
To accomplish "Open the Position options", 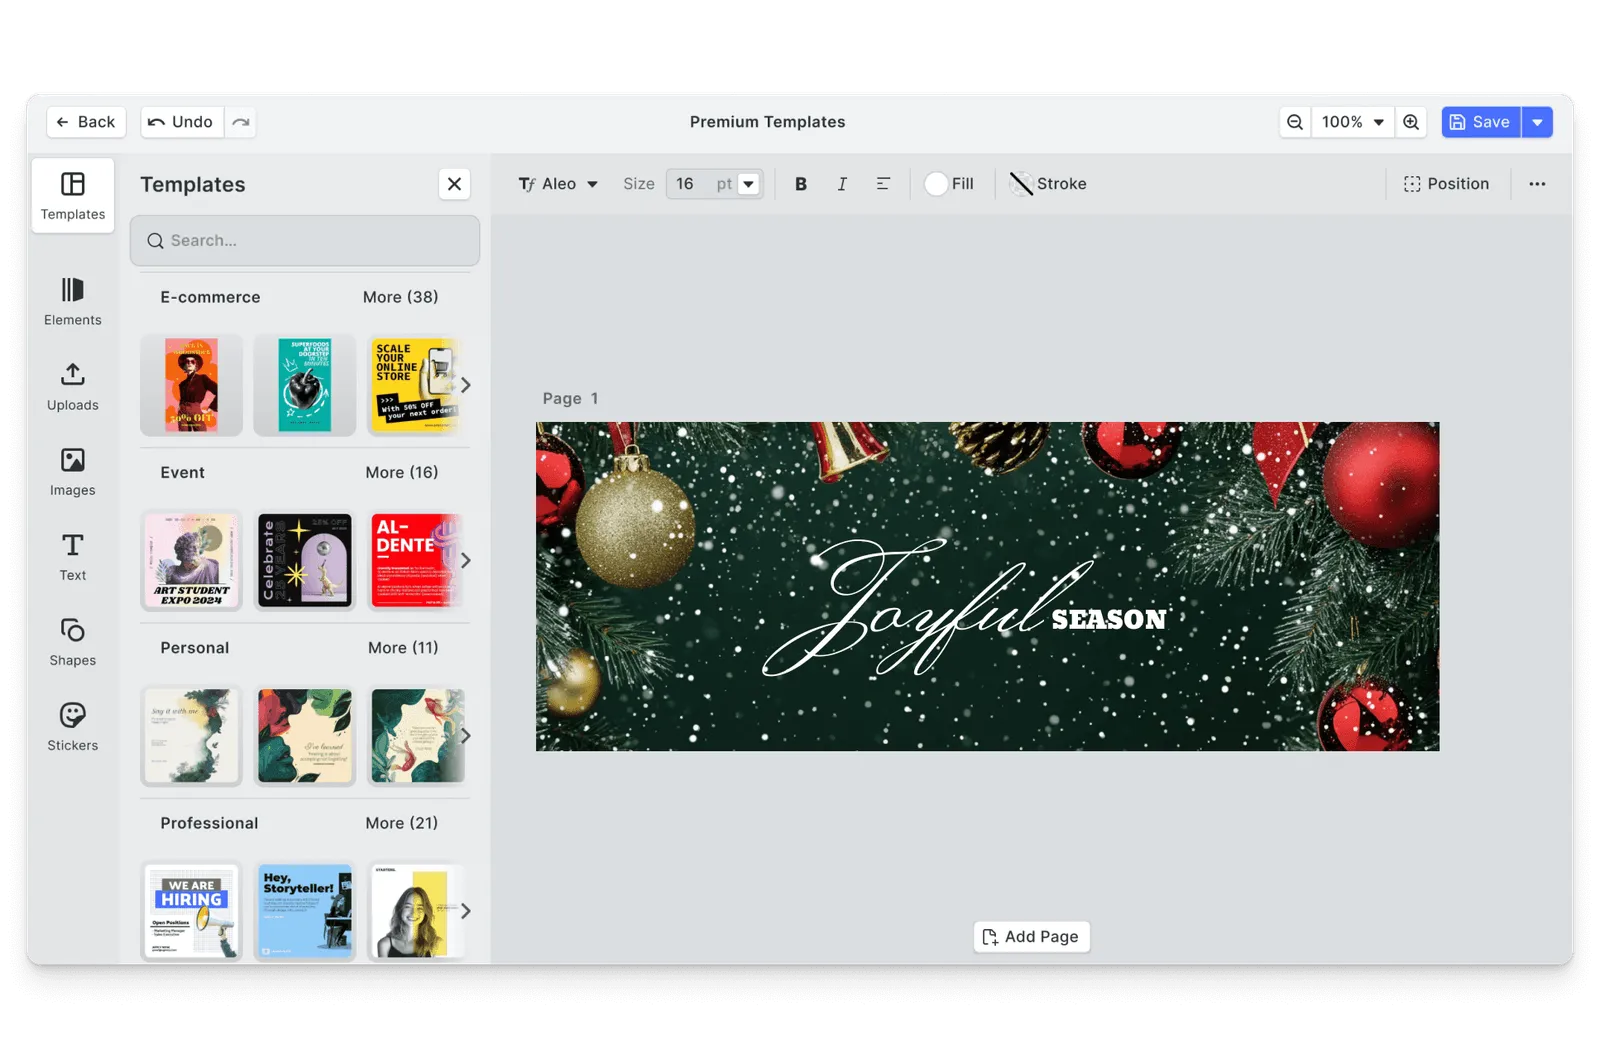I will [x=1446, y=184].
